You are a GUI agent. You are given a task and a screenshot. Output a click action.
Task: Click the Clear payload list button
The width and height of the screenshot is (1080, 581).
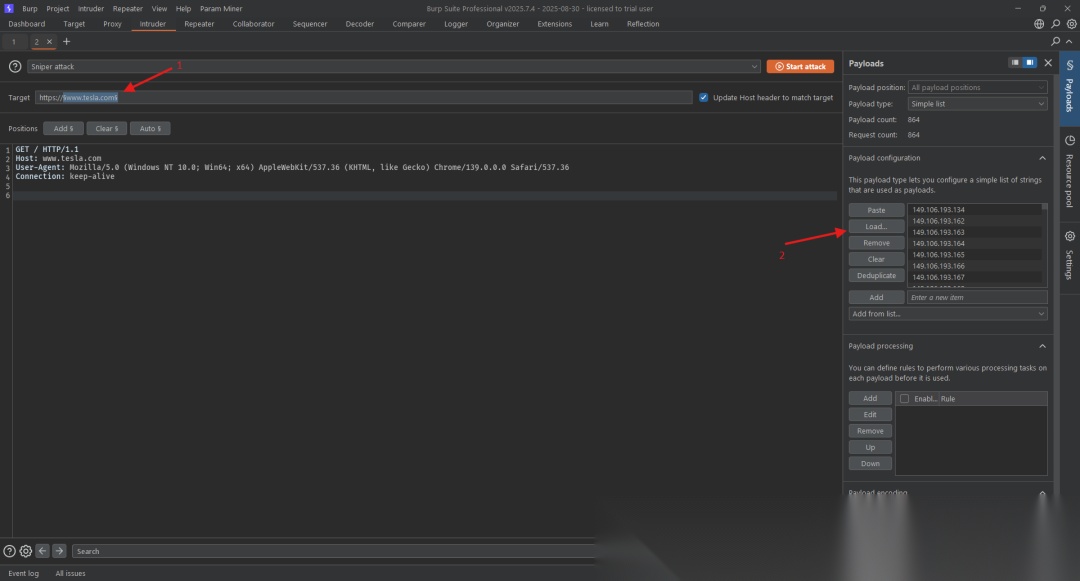click(876, 260)
